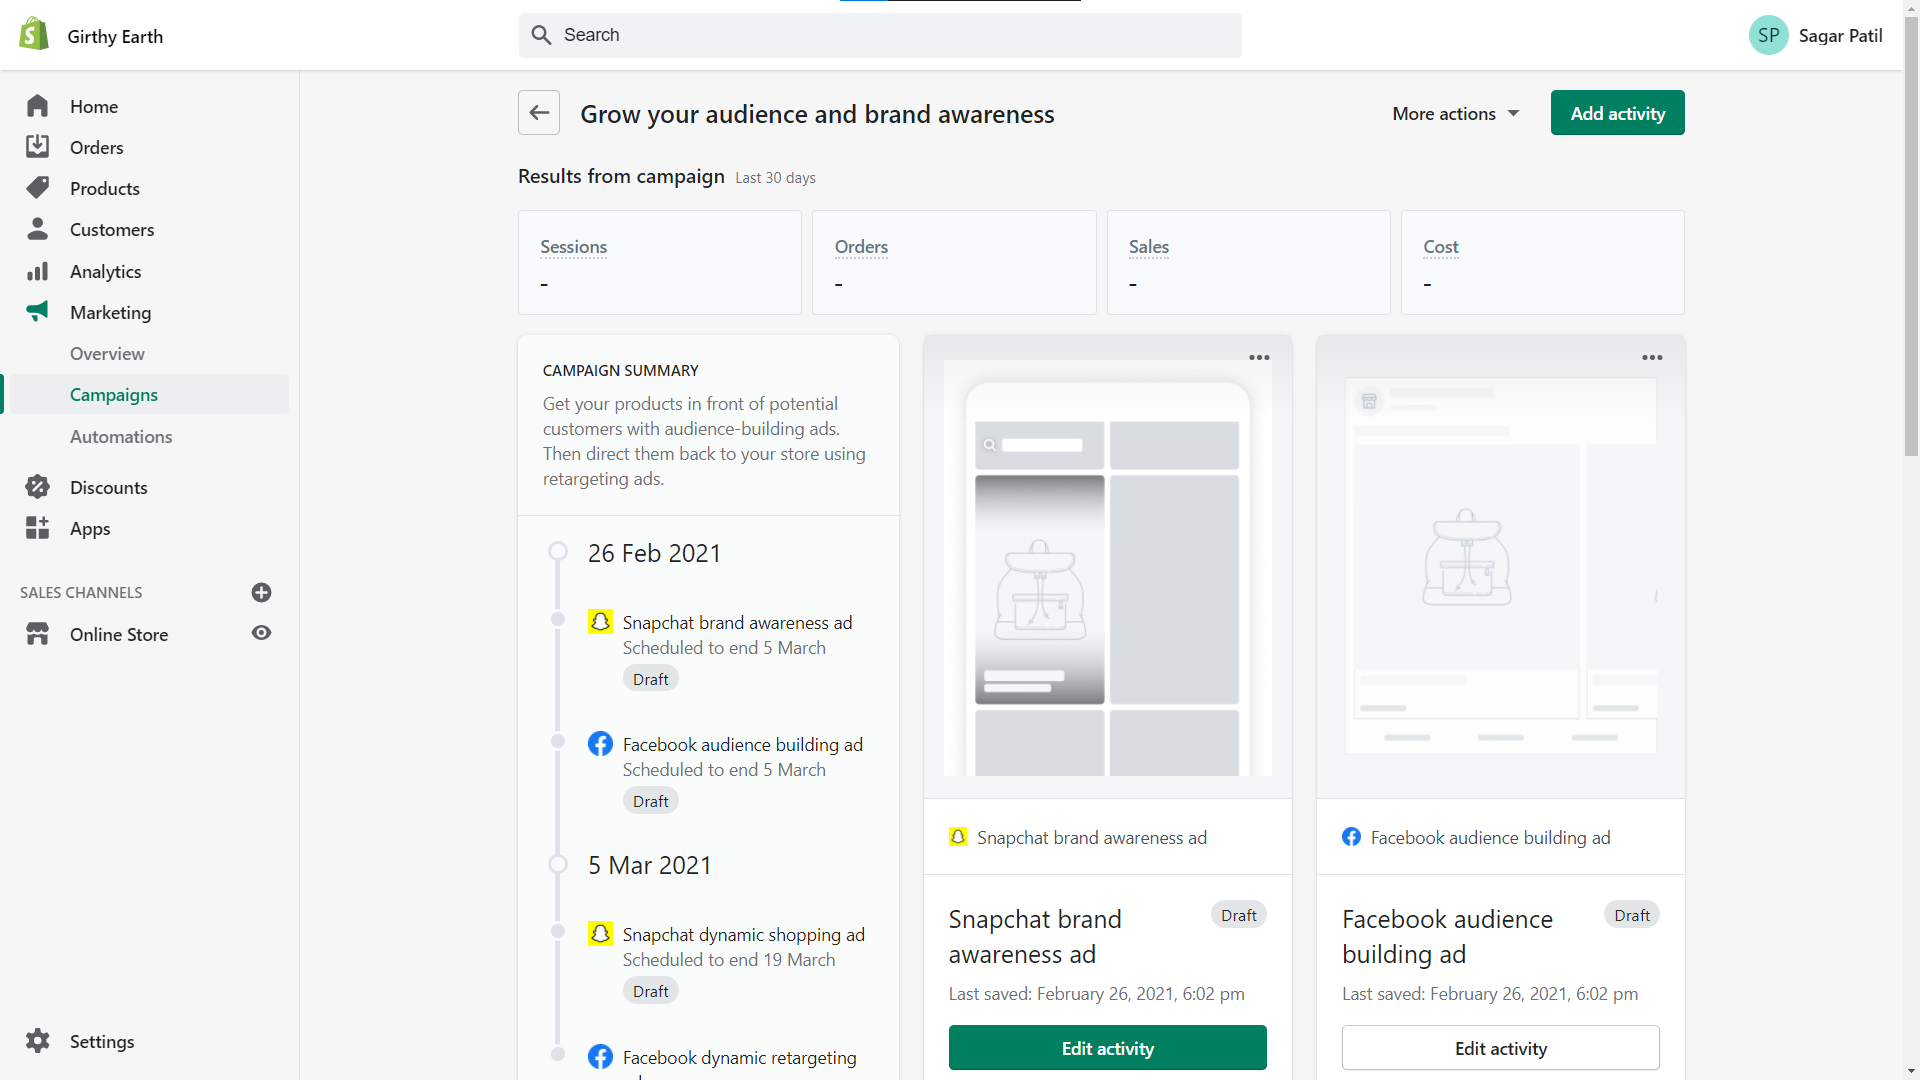
Task: Open the Analytics bar chart icon
Action: point(37,271)
